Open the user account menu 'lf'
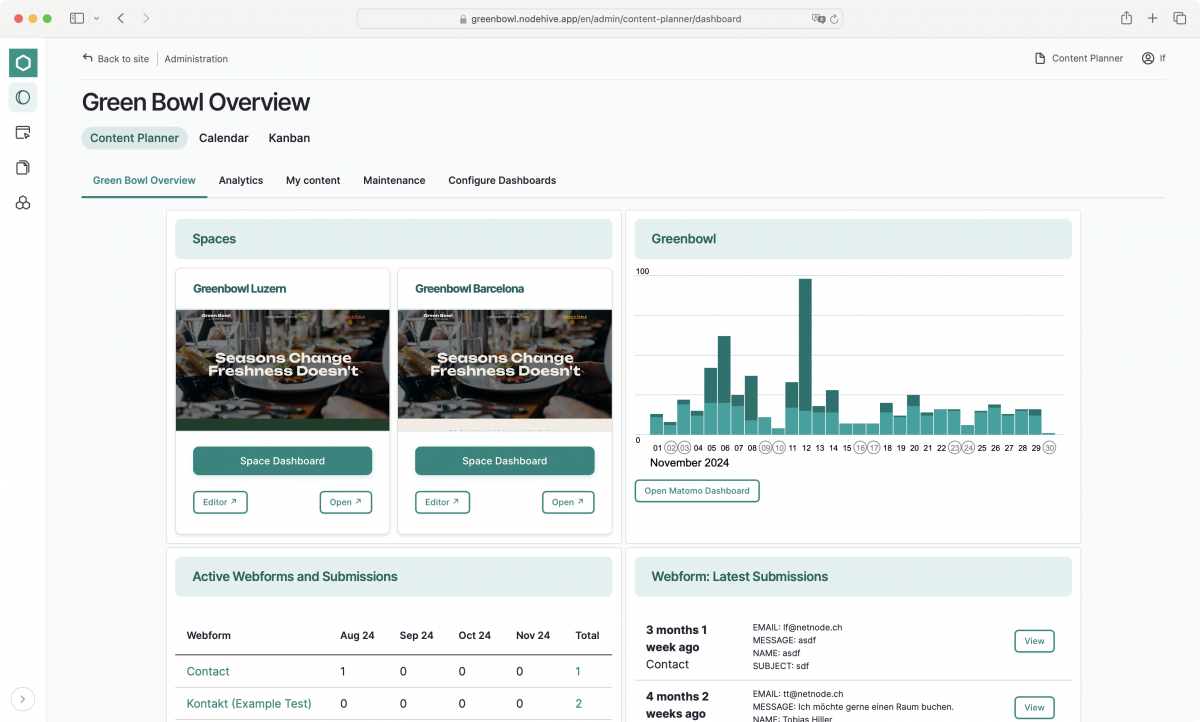 1153,59
